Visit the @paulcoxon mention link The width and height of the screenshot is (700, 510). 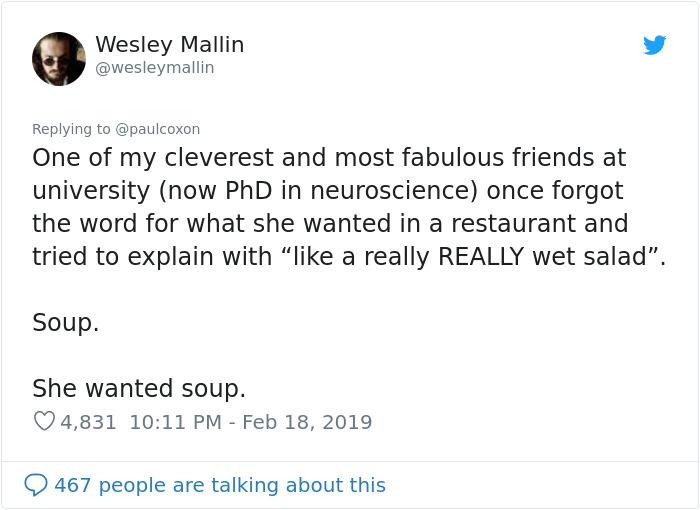pyautogui.click(x=158, y=129)
